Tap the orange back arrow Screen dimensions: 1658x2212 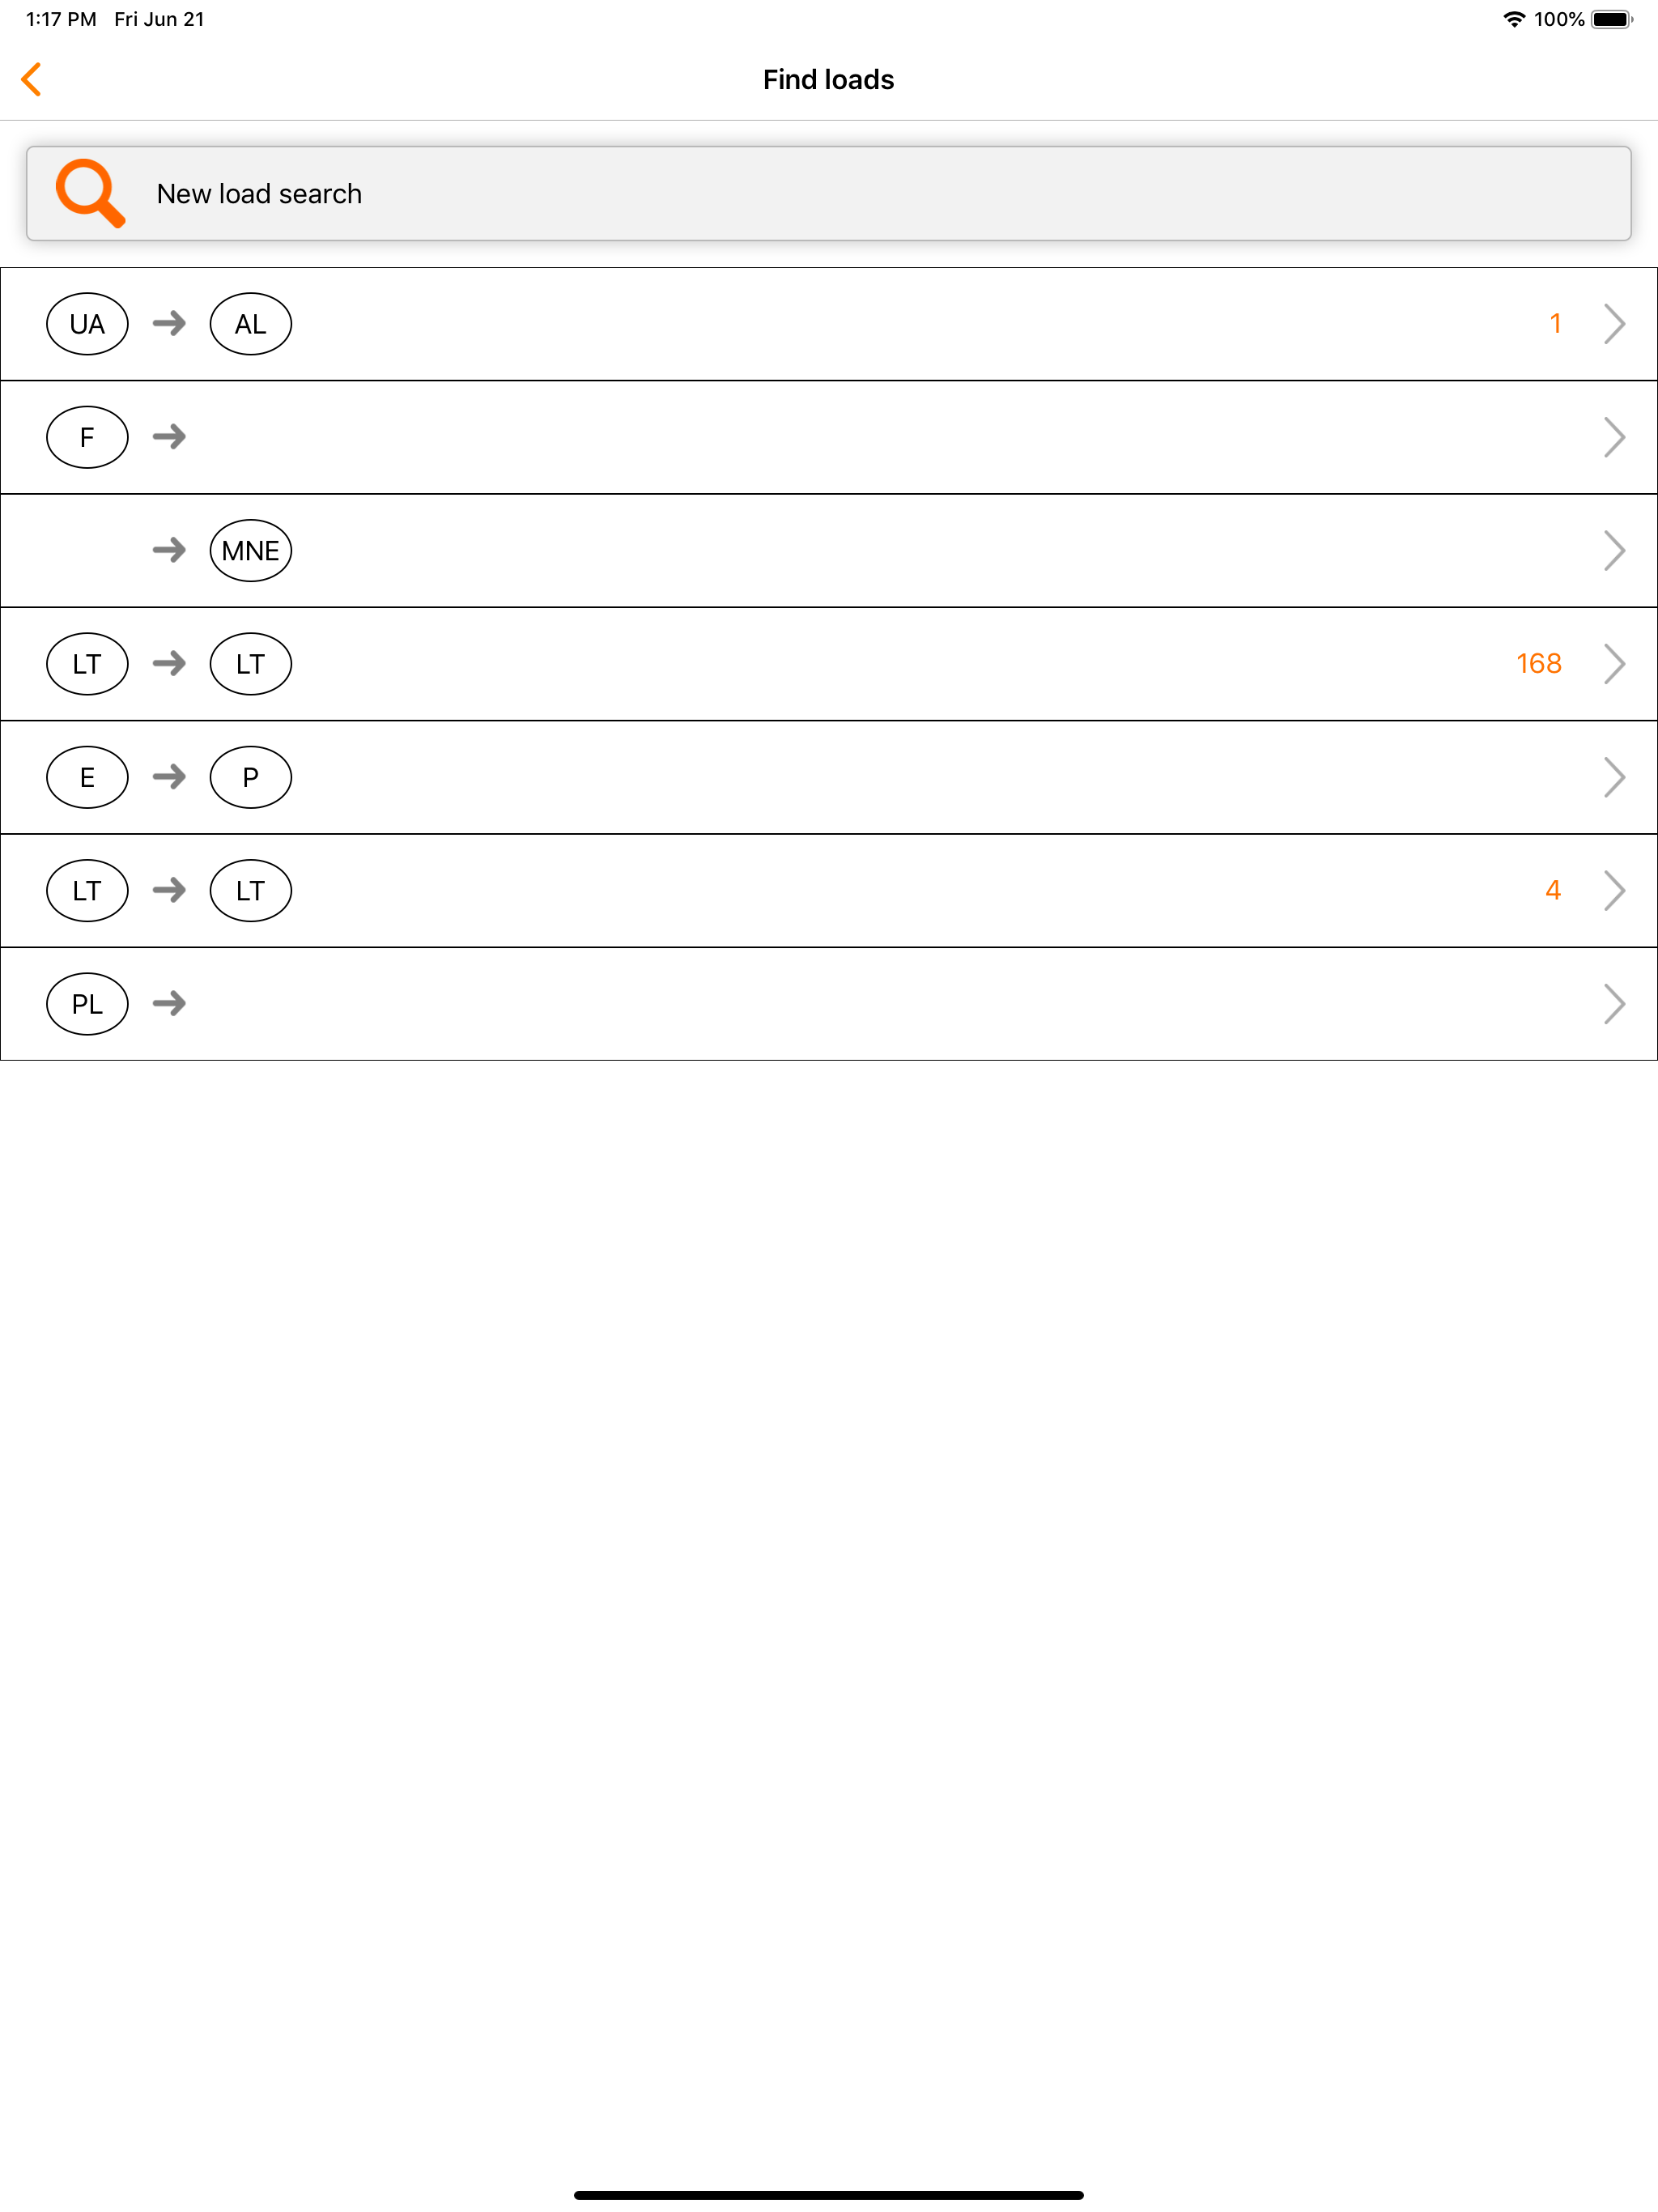pos(32,79)
